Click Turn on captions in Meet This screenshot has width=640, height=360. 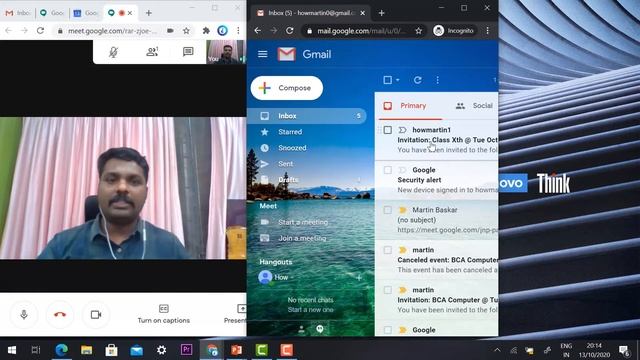(164, 314)
